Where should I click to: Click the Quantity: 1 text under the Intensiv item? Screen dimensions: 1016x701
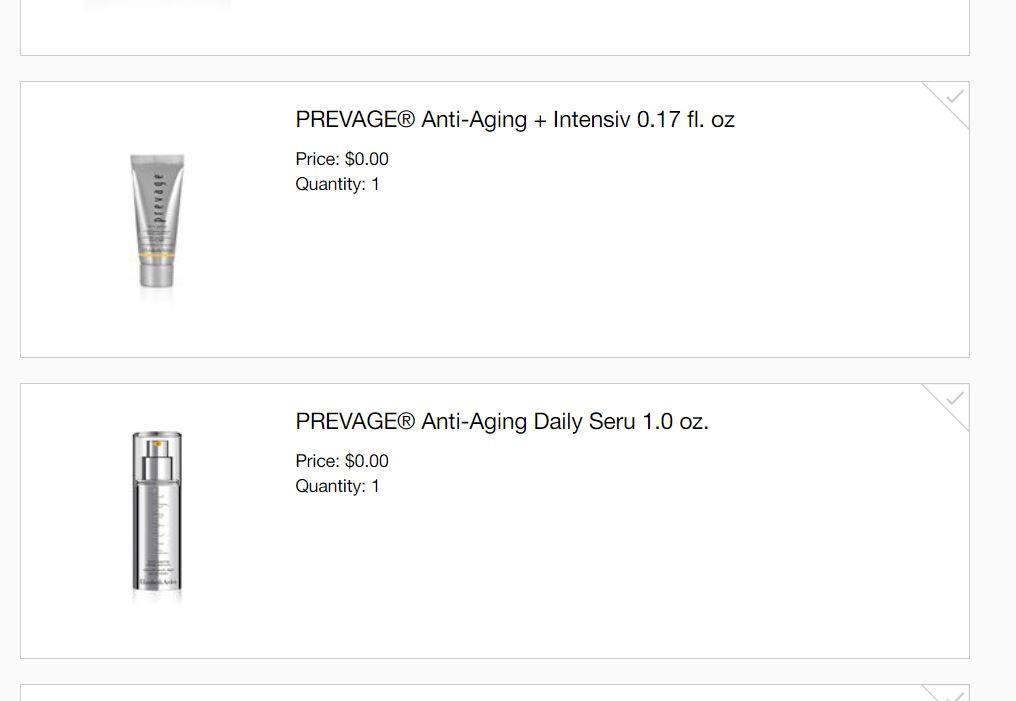point(338,185)
